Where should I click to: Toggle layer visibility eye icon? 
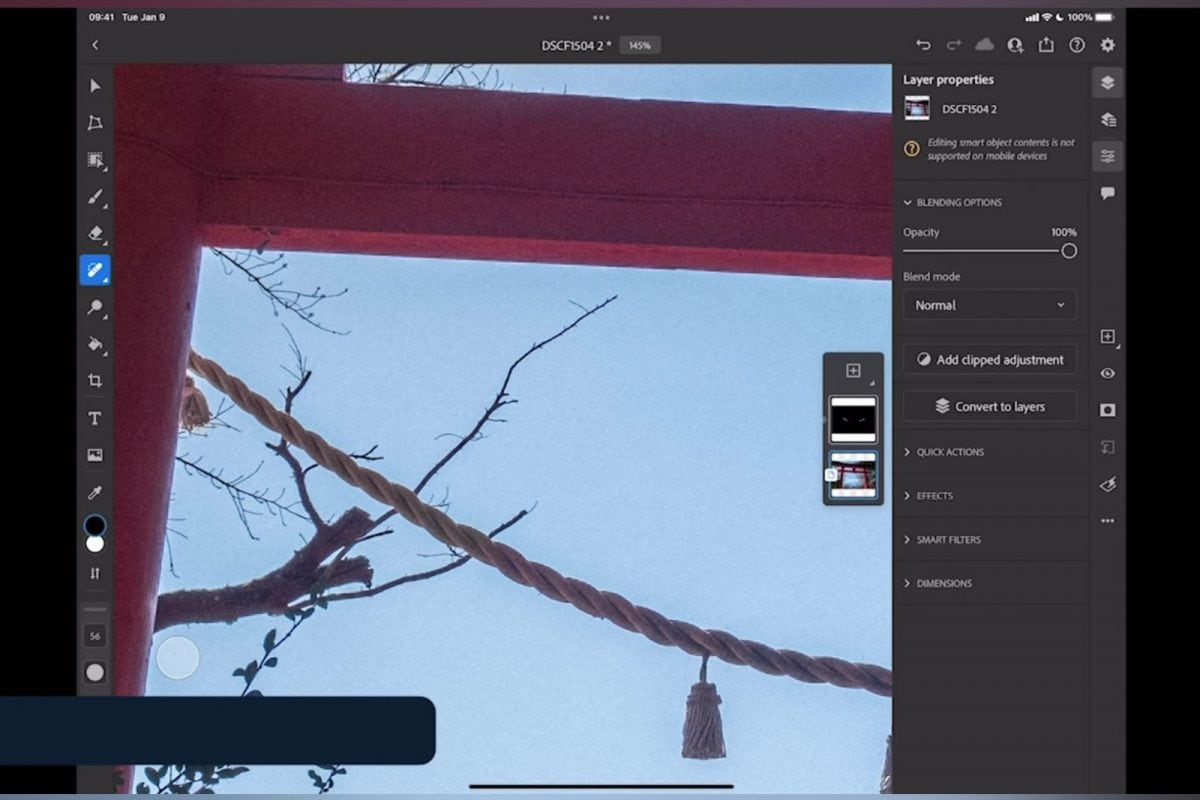[1107, 373]
